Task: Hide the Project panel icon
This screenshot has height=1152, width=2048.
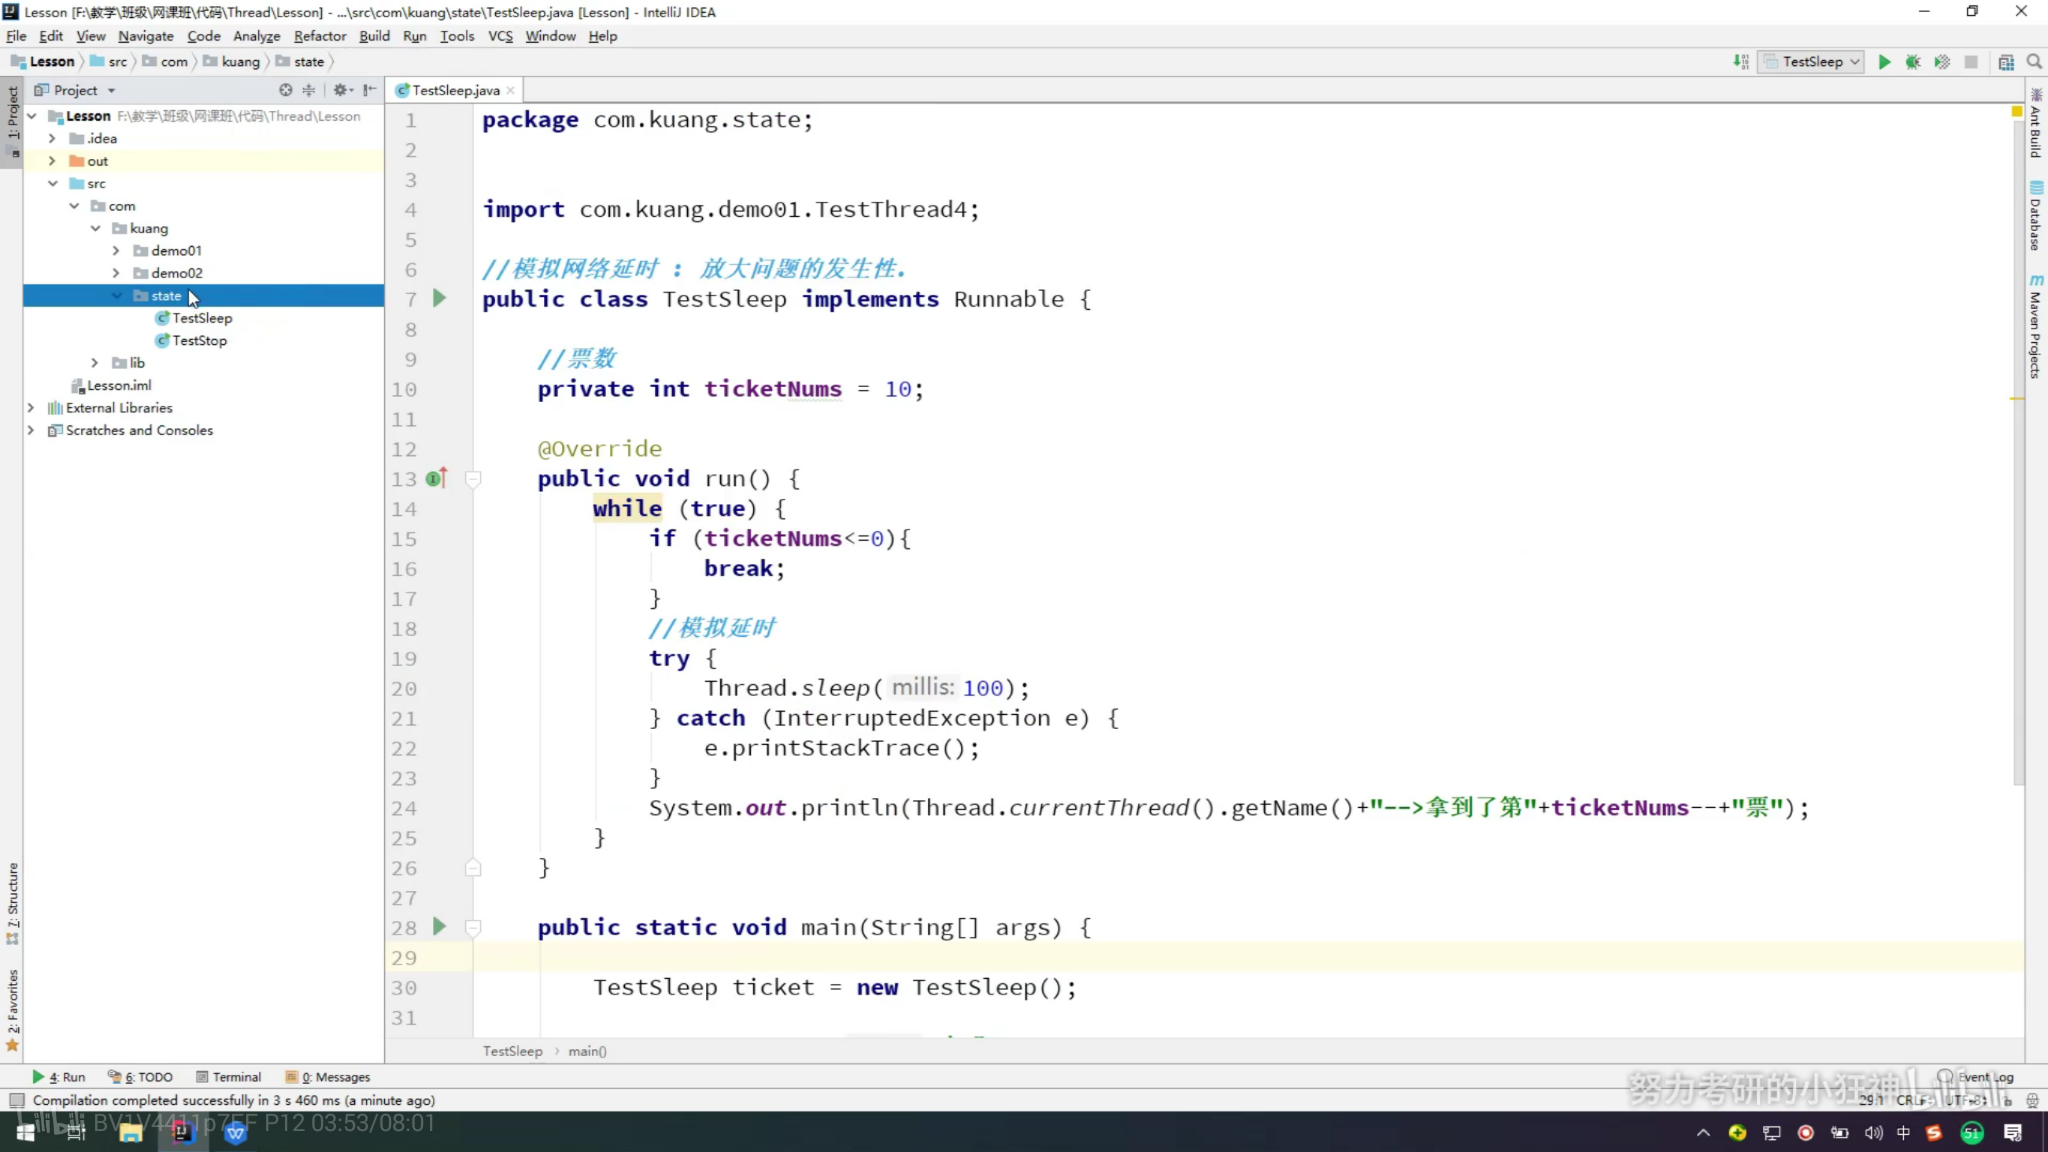Action: click(x=370, y=90)
